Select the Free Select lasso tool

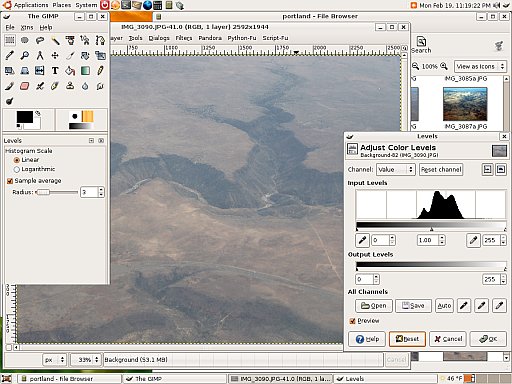[40, 40]
